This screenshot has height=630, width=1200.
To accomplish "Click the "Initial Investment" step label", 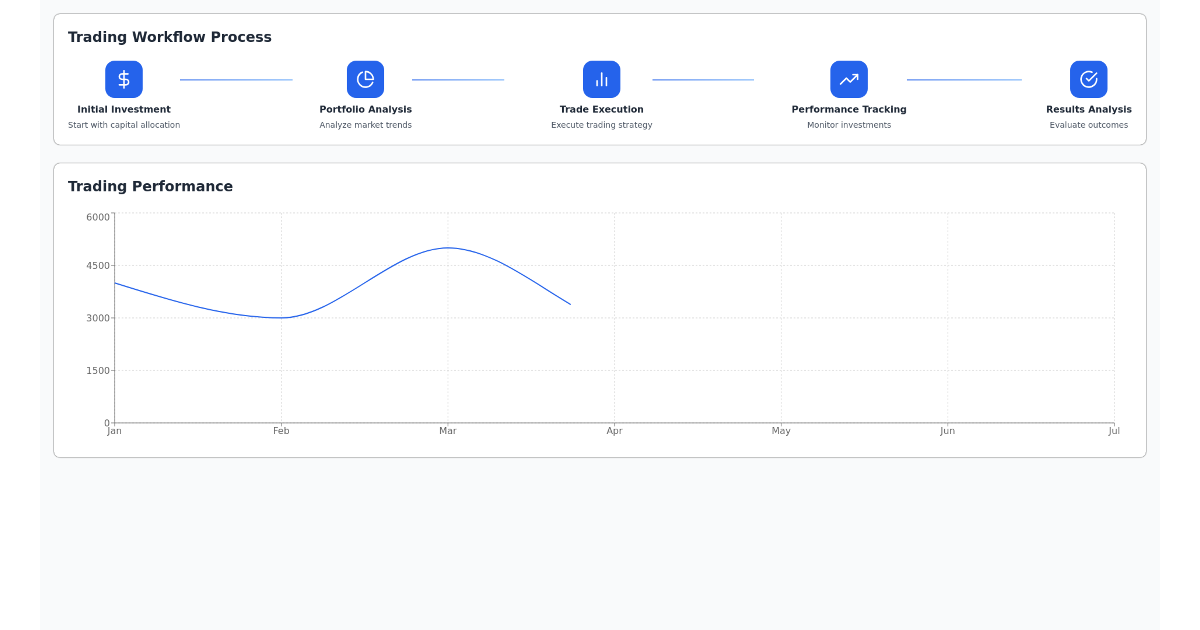I will coord(124,110).
